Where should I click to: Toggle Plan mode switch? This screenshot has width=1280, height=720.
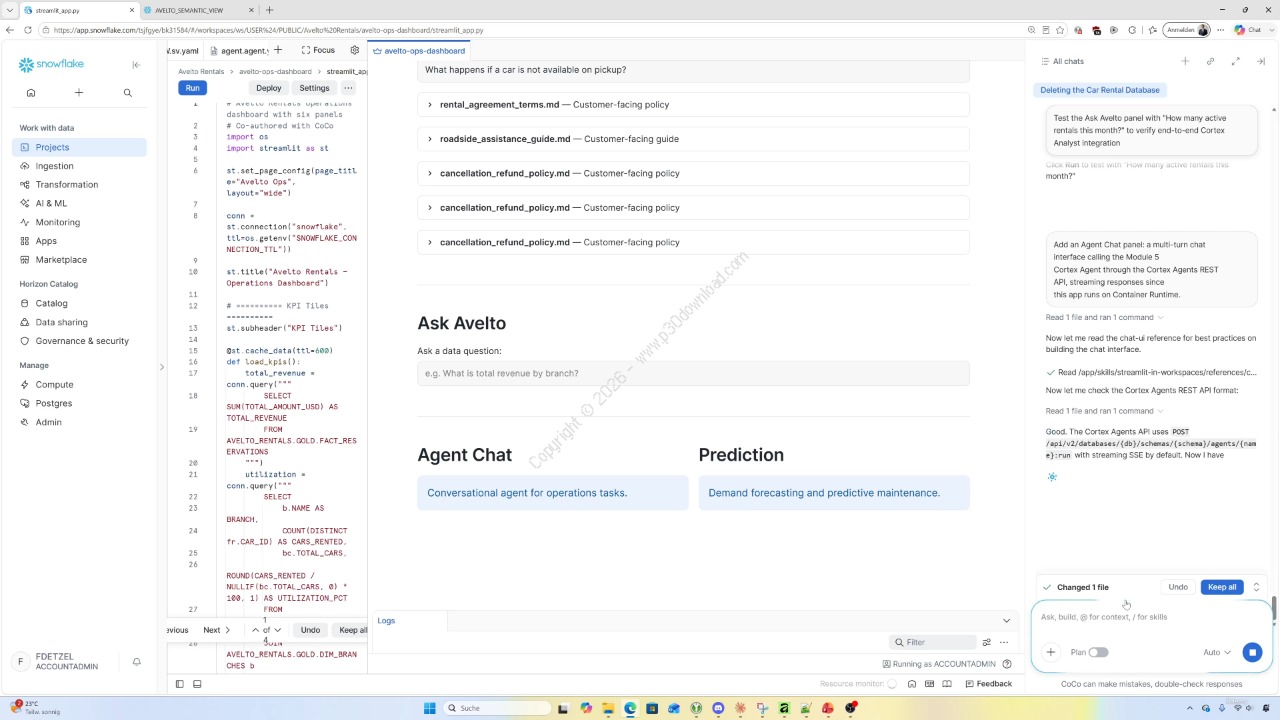1098,652
